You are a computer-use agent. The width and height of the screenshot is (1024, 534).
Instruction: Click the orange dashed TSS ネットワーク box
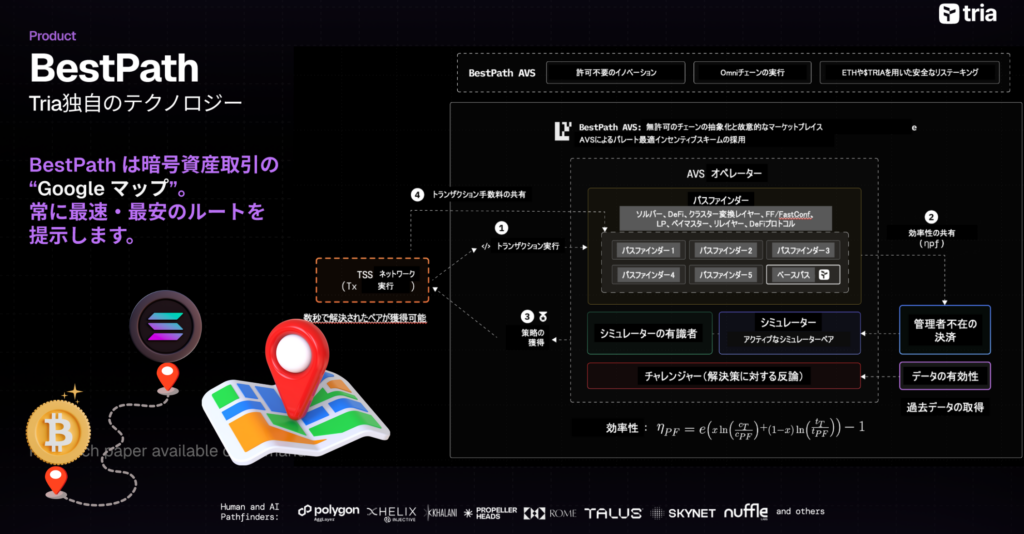point(372,279)
